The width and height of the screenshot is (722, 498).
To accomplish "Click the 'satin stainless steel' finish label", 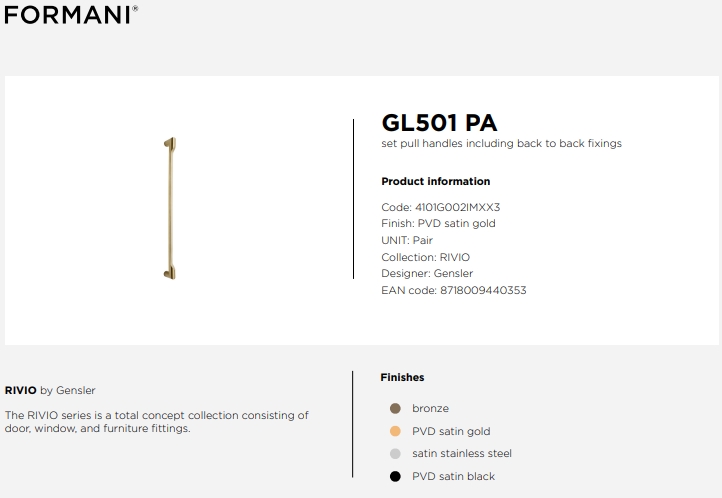I will tap(461, 454).
